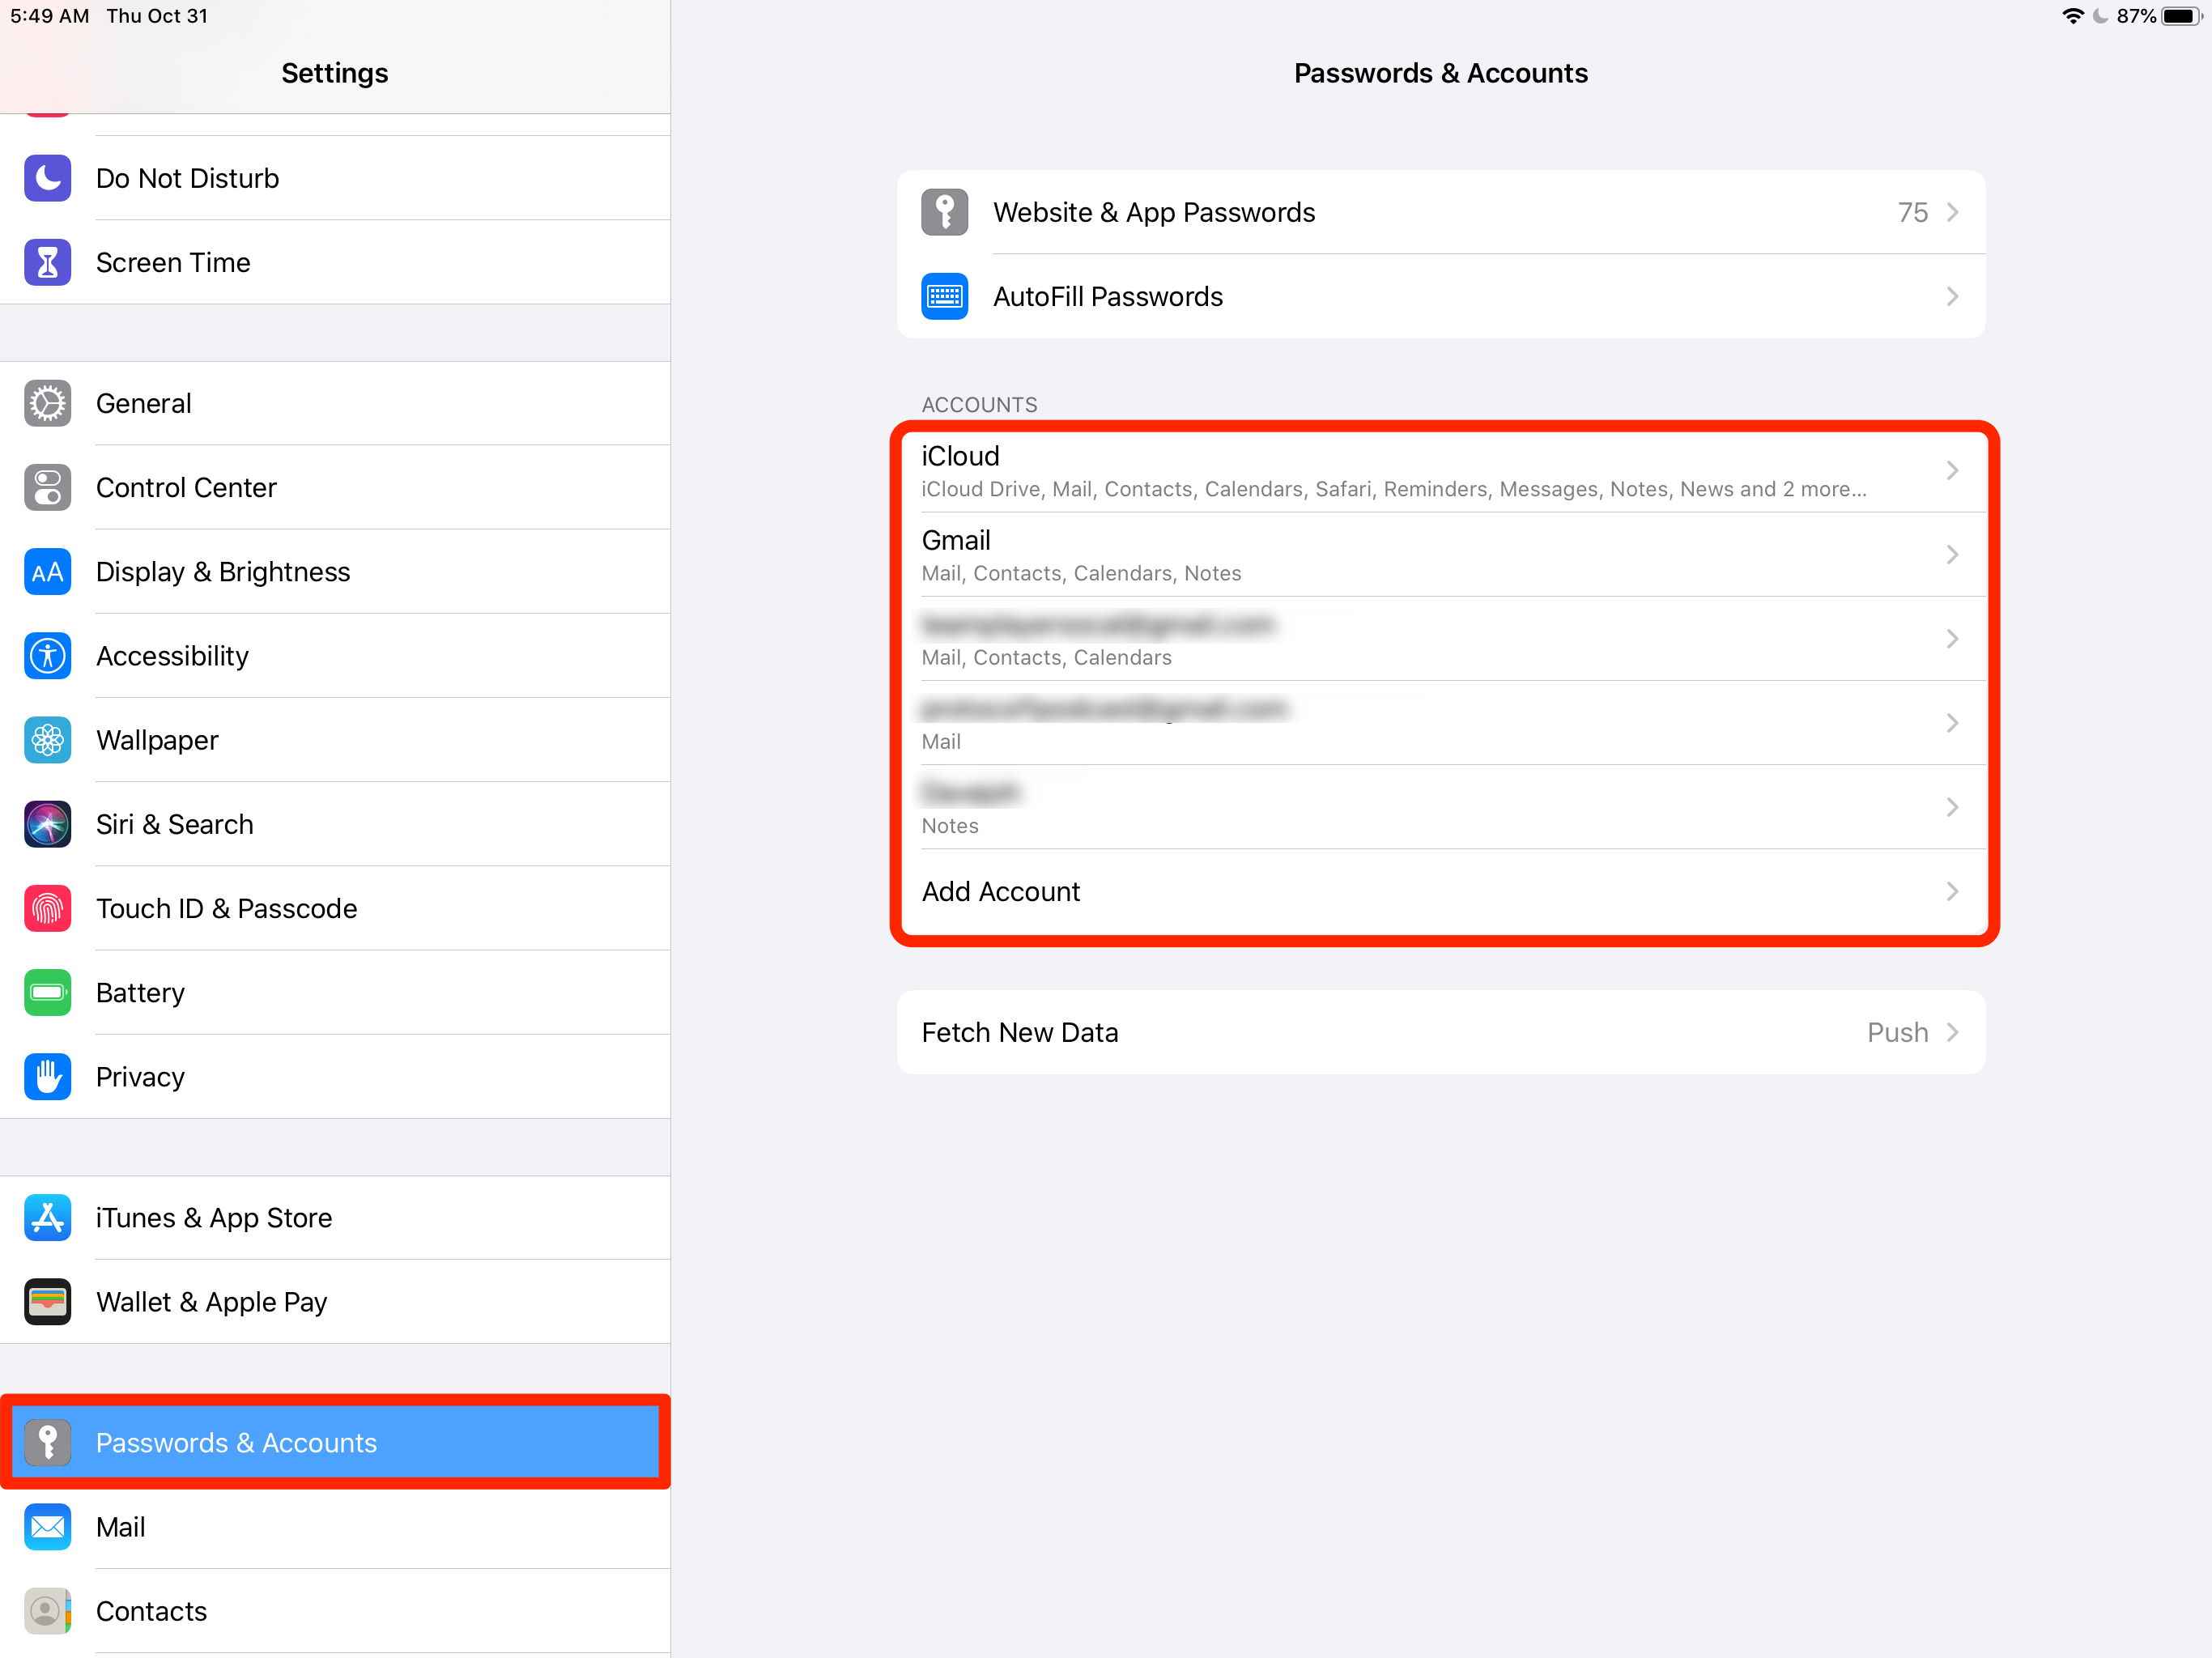The width and height of the screenshot is (2212, 1658).
Task: Open Wallet & Apple Pay settings
Action: coord(335,1302)
